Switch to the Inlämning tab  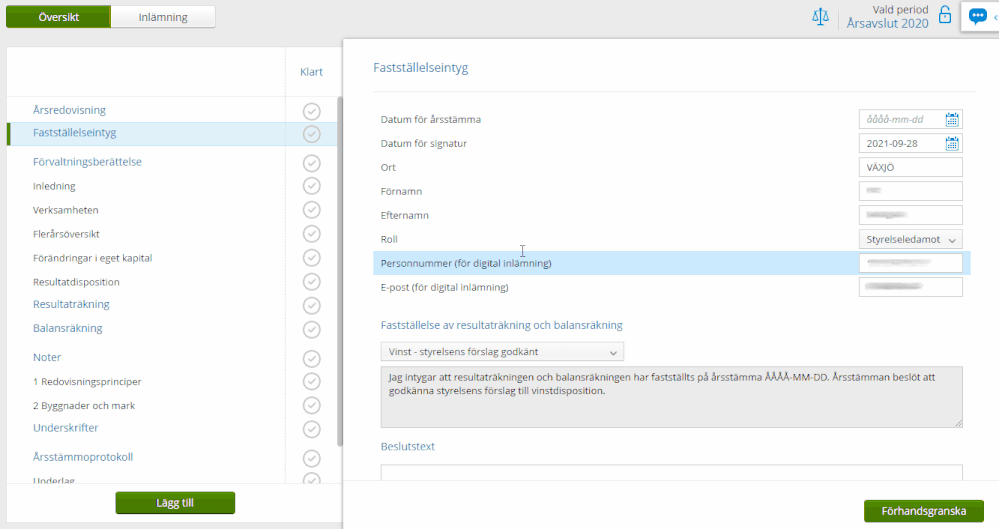tap(162, 17)
